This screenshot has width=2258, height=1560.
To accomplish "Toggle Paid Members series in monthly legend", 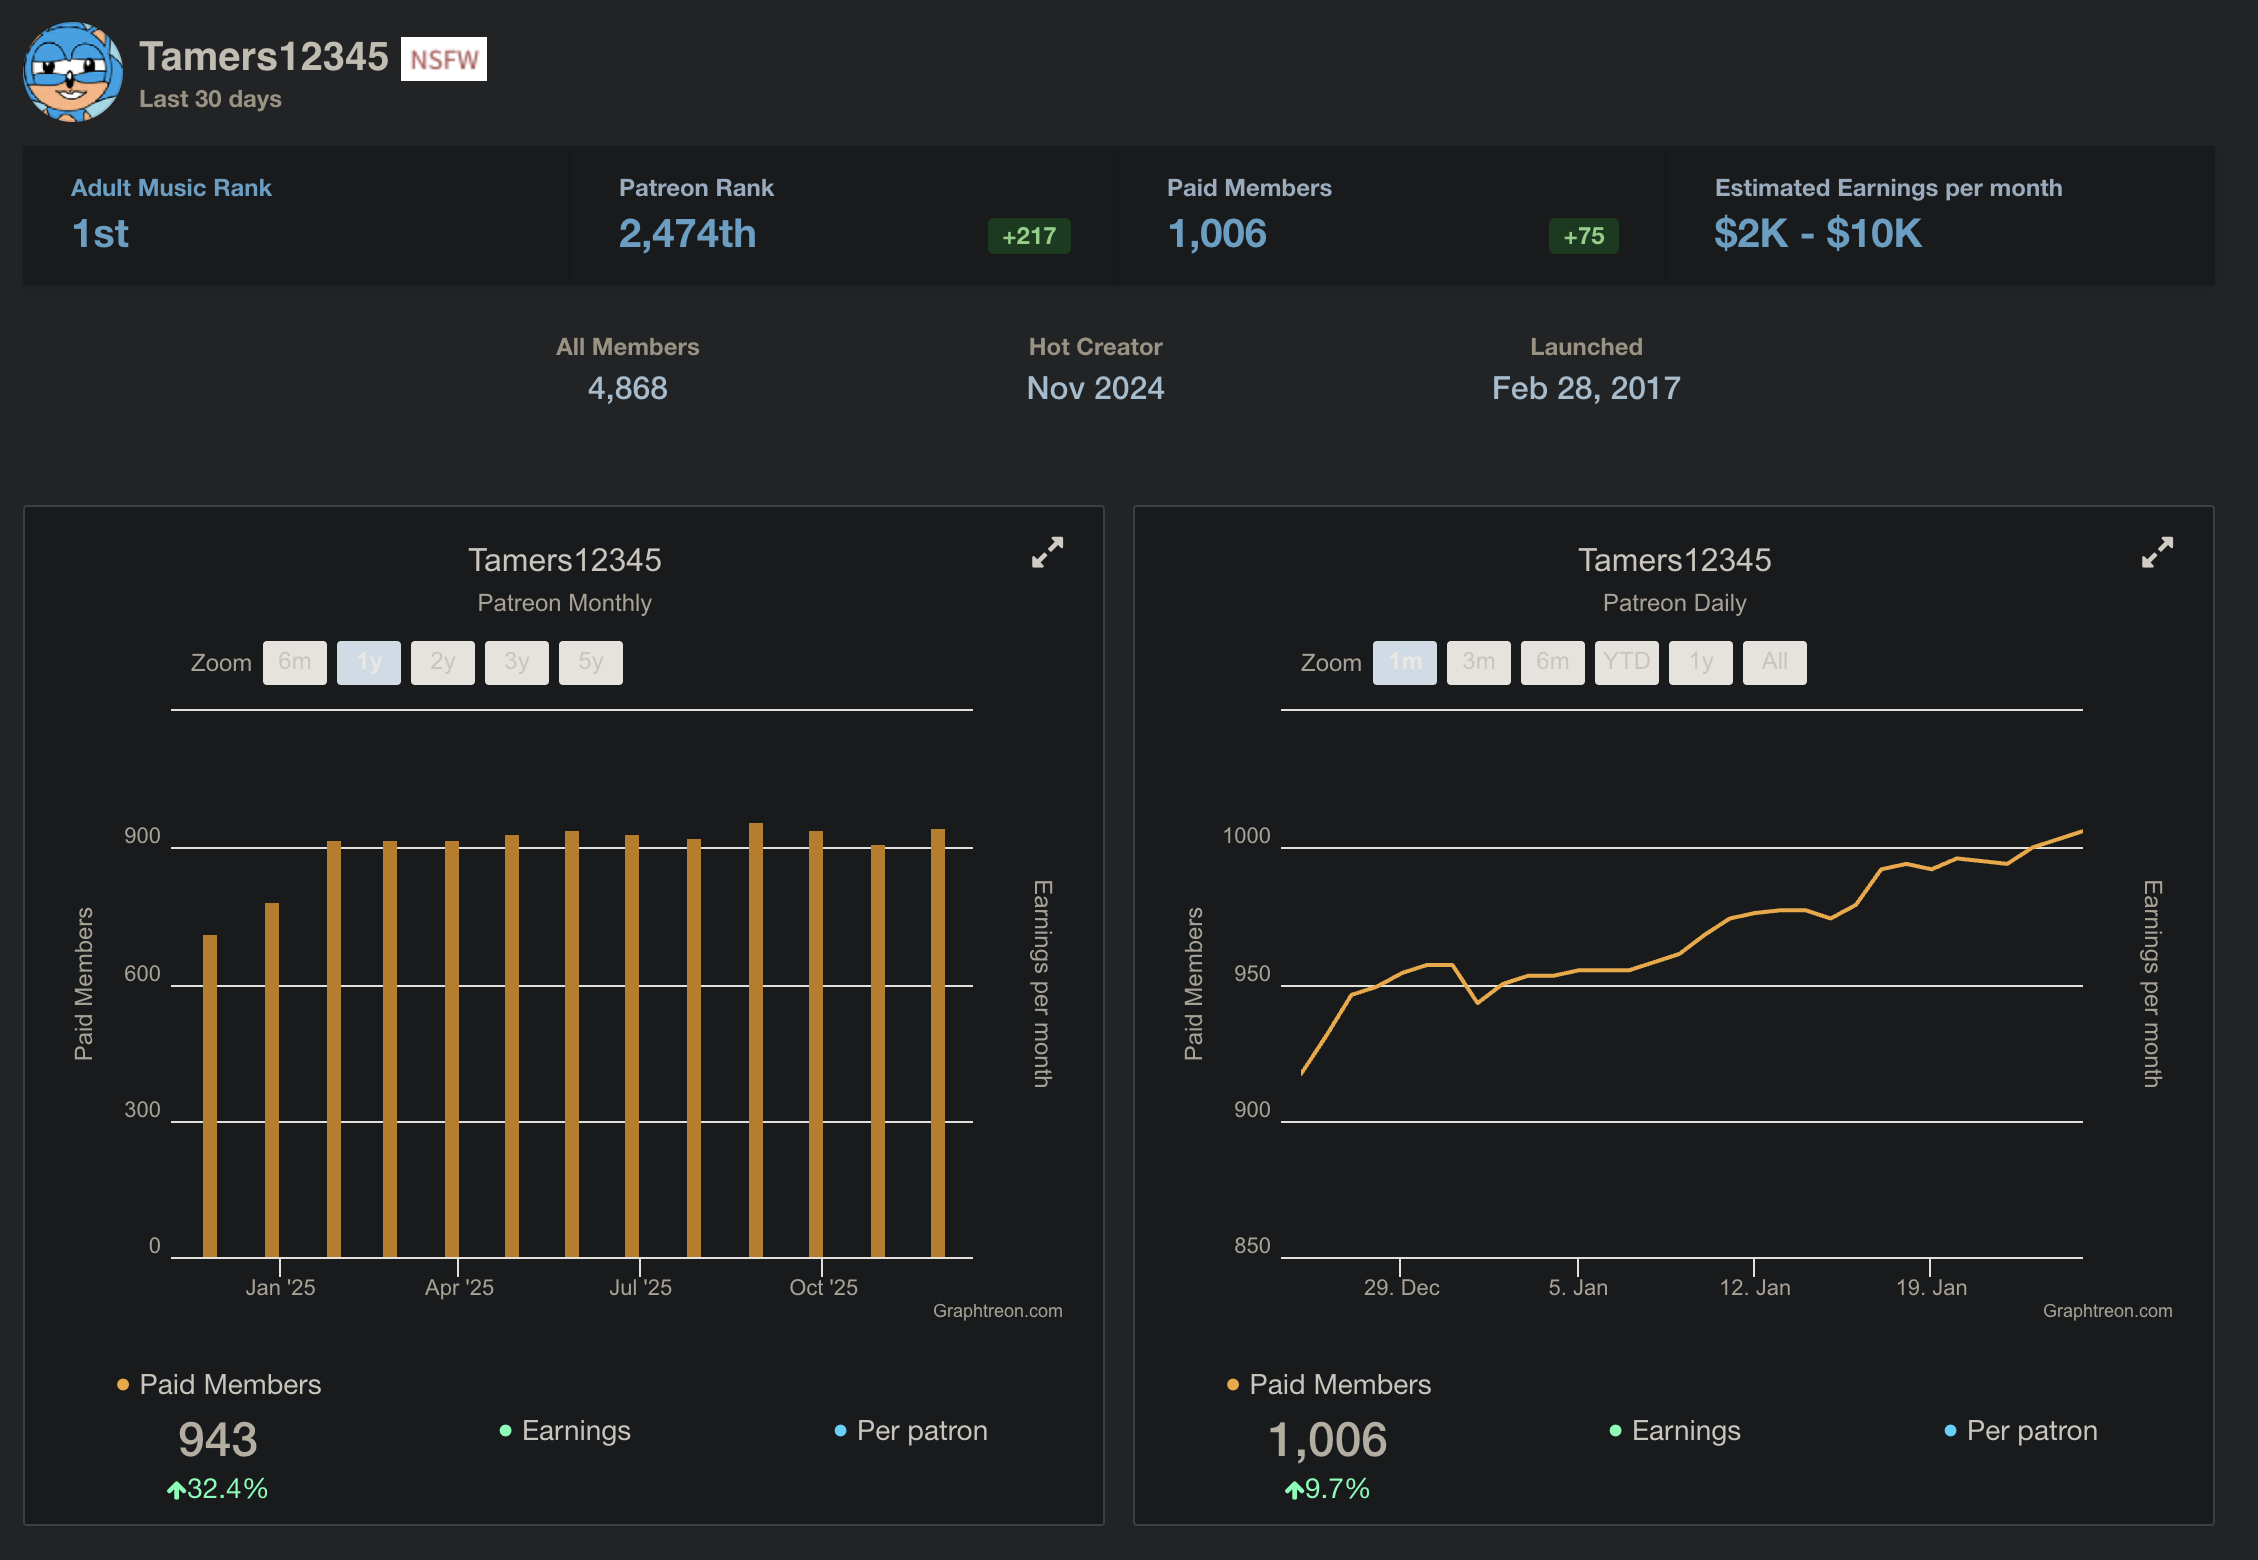I will [x=229, y=1384].
